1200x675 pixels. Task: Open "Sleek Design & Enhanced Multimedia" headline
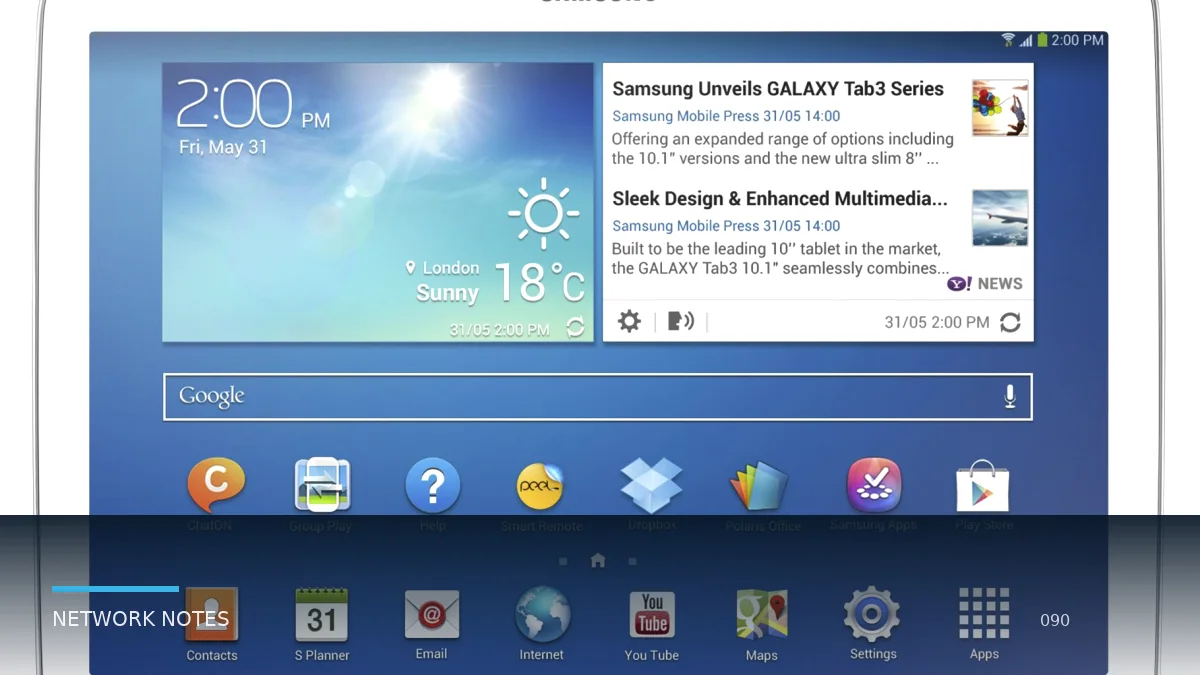[x=780, y=199]
